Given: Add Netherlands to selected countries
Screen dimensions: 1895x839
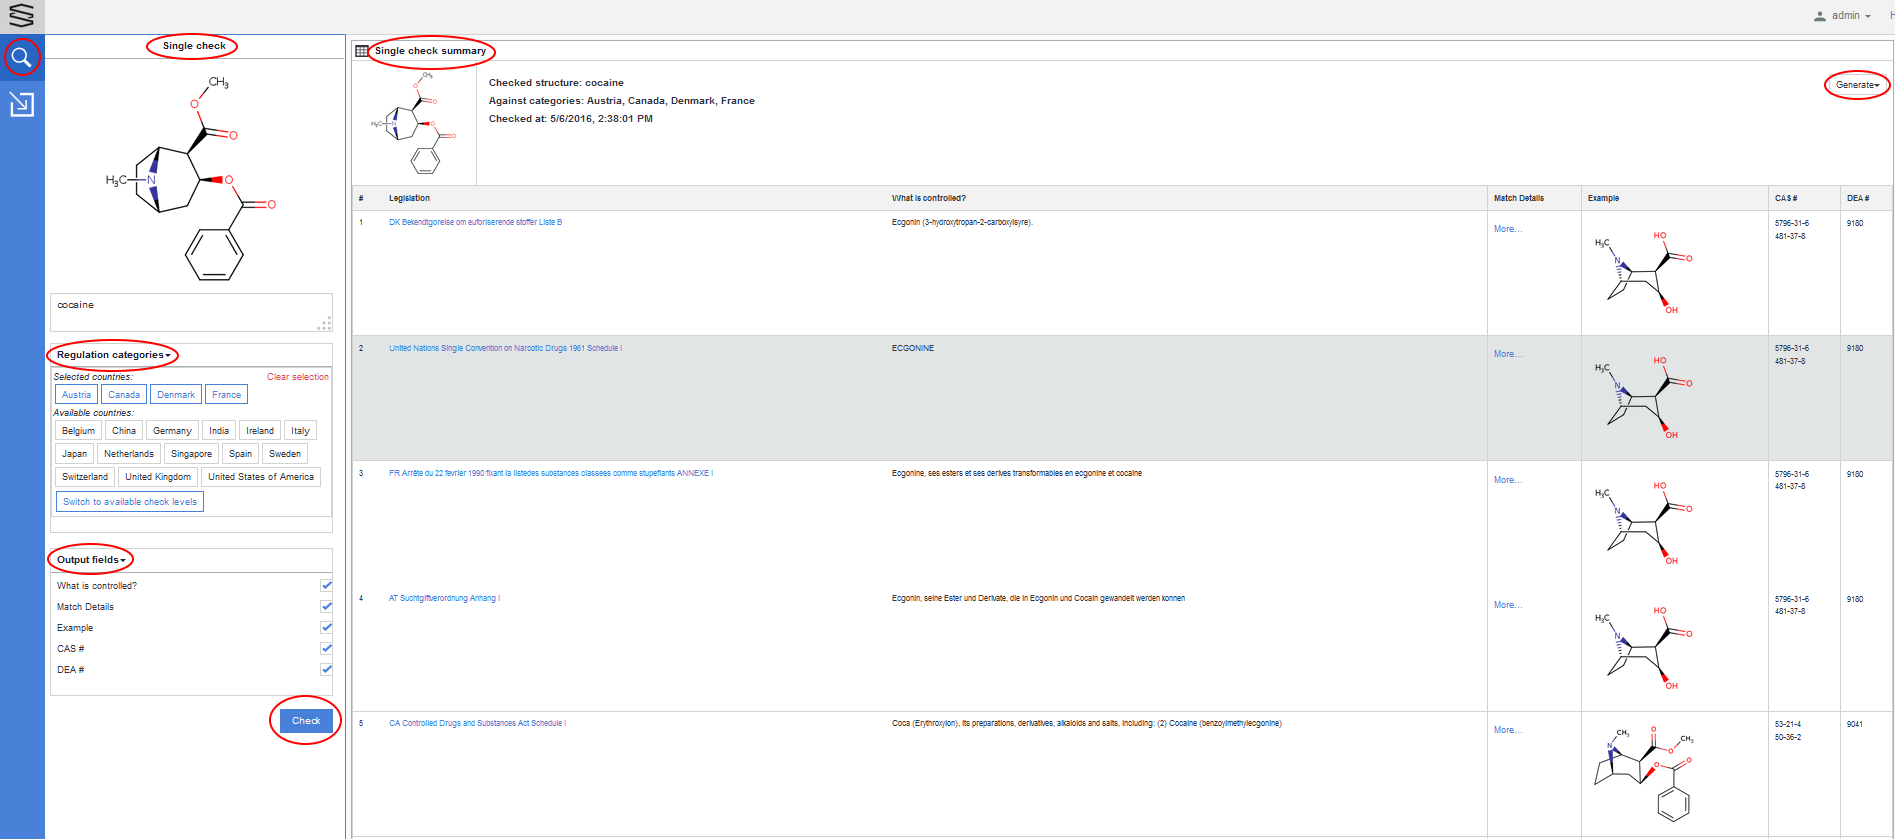Looking at the screenshot, I should pyautogui.click(x=129, y=453).
